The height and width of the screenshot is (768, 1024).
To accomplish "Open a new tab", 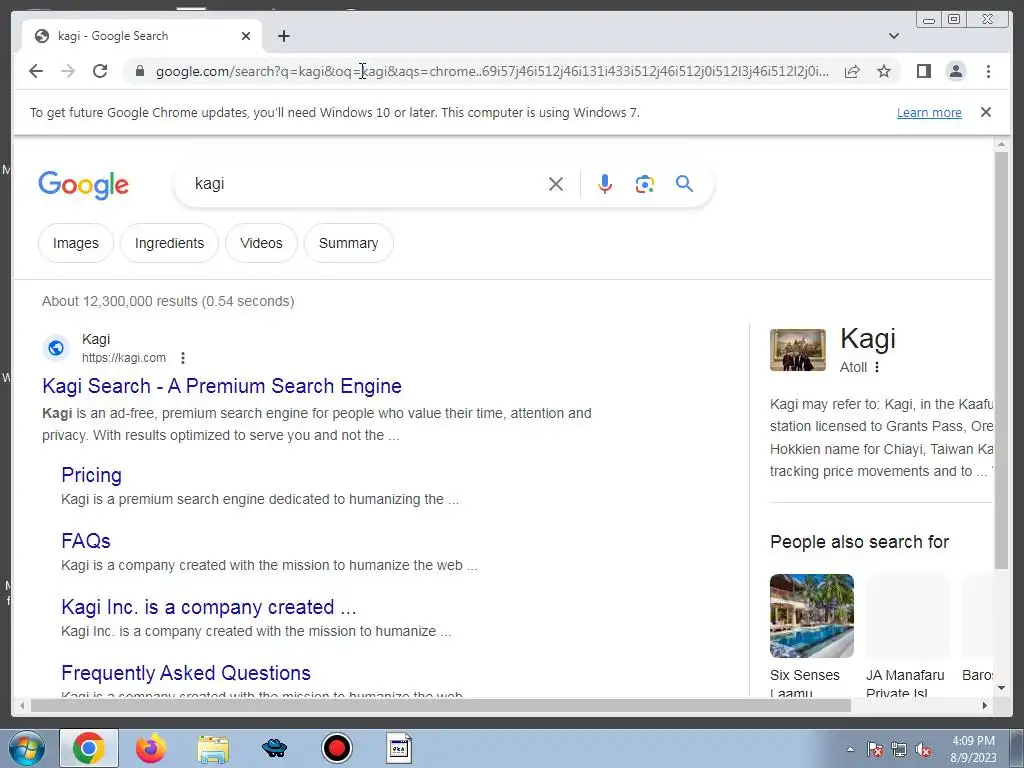I will pyautogui.click(x=283, y=37).
